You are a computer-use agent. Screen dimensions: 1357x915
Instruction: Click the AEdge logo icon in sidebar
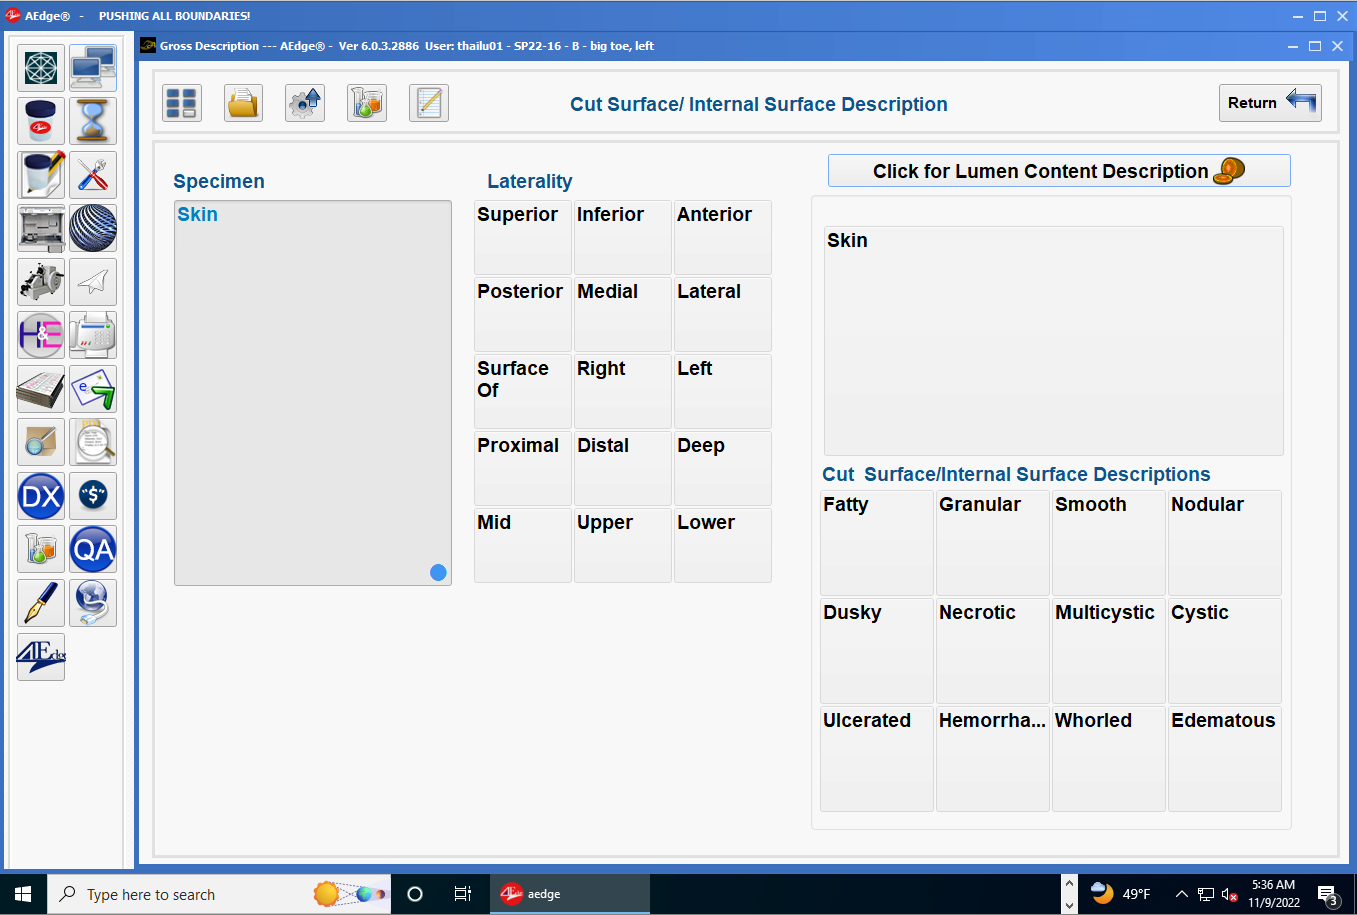(x=41, y=657)
